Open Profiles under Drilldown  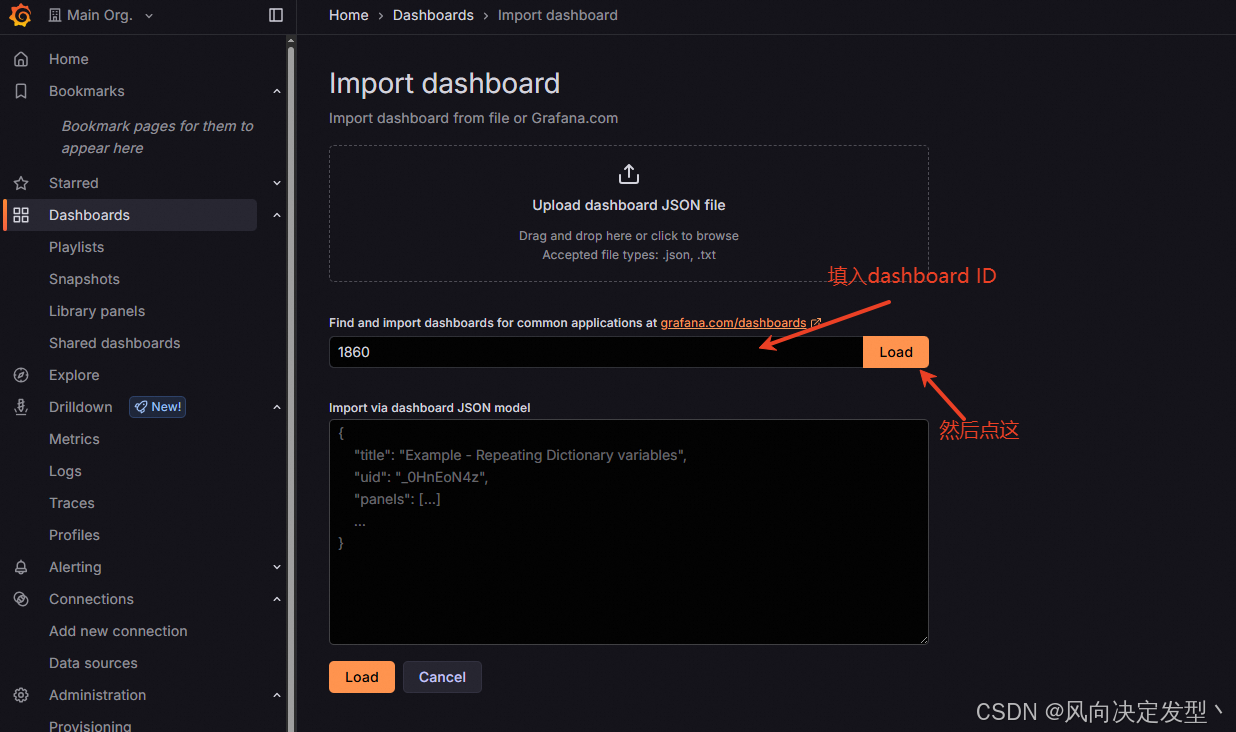(x=75, y=535)
